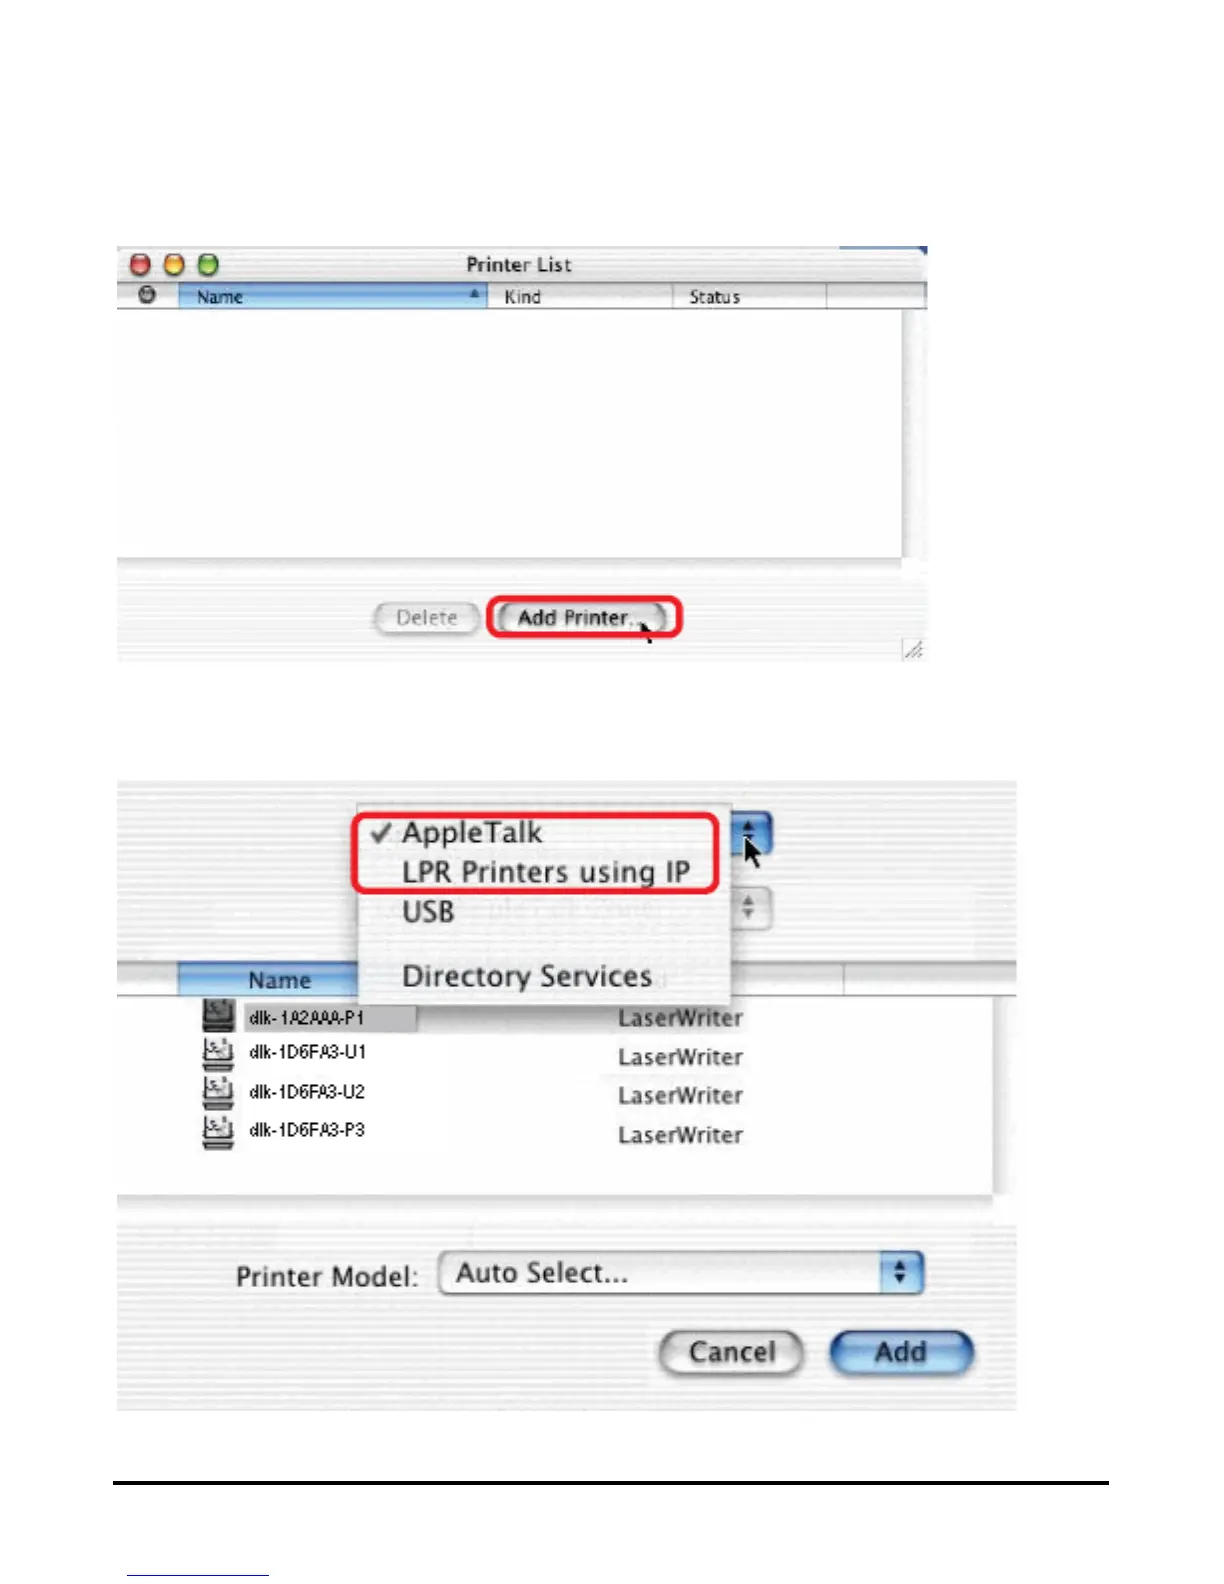
Task: Confirm with the blue Add button
Action: (x=901, y=1353)
